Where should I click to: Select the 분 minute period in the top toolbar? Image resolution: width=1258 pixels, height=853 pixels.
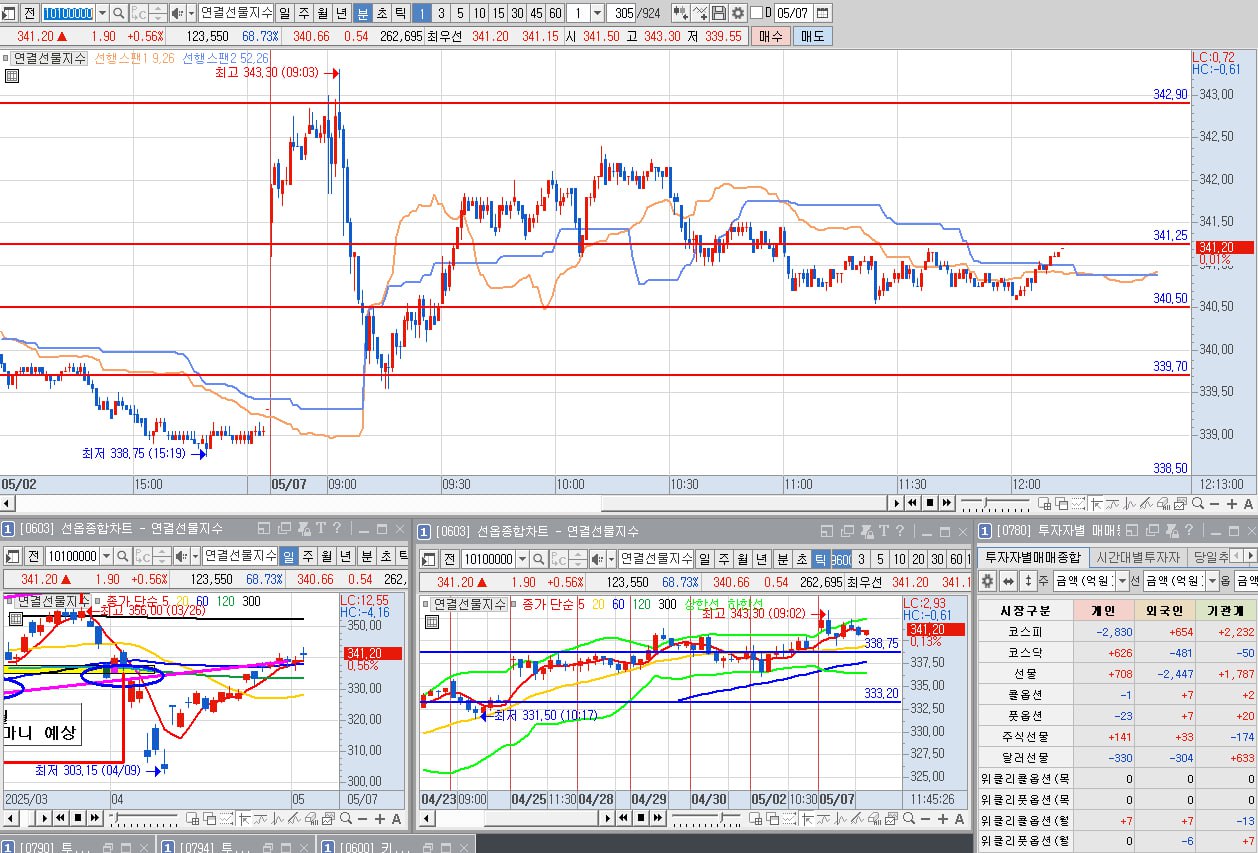362,13
